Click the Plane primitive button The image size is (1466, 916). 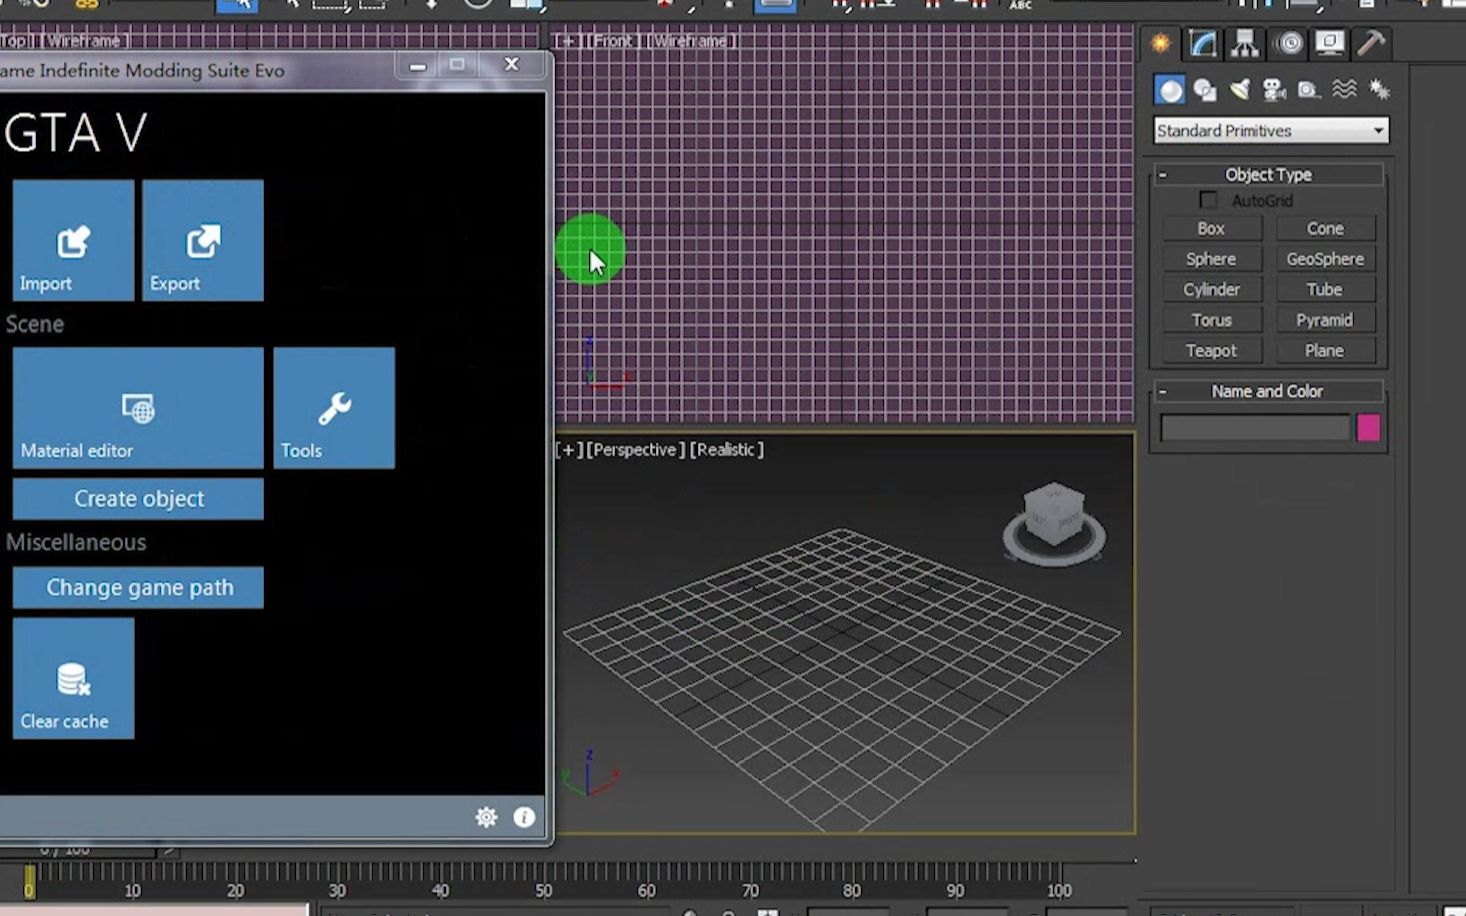tap(1325, 351)
